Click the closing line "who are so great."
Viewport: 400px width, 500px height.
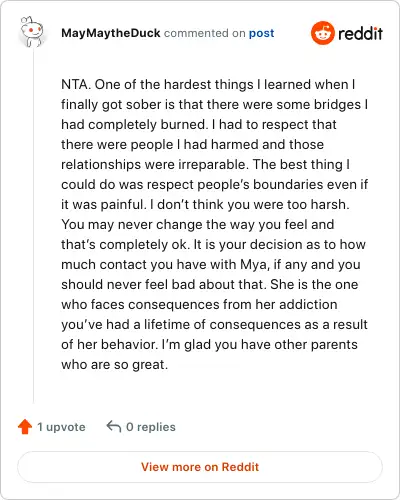[x=114, y=365]
